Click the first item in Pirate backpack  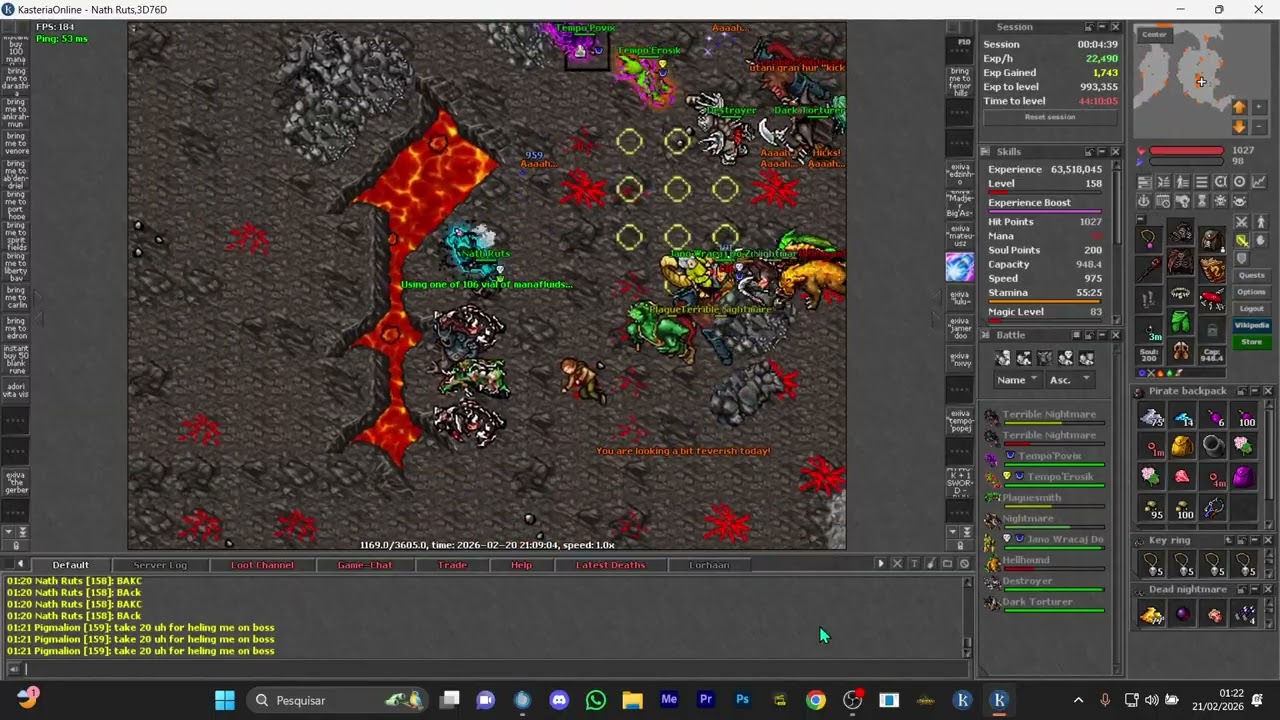[x=1152, y=417]
